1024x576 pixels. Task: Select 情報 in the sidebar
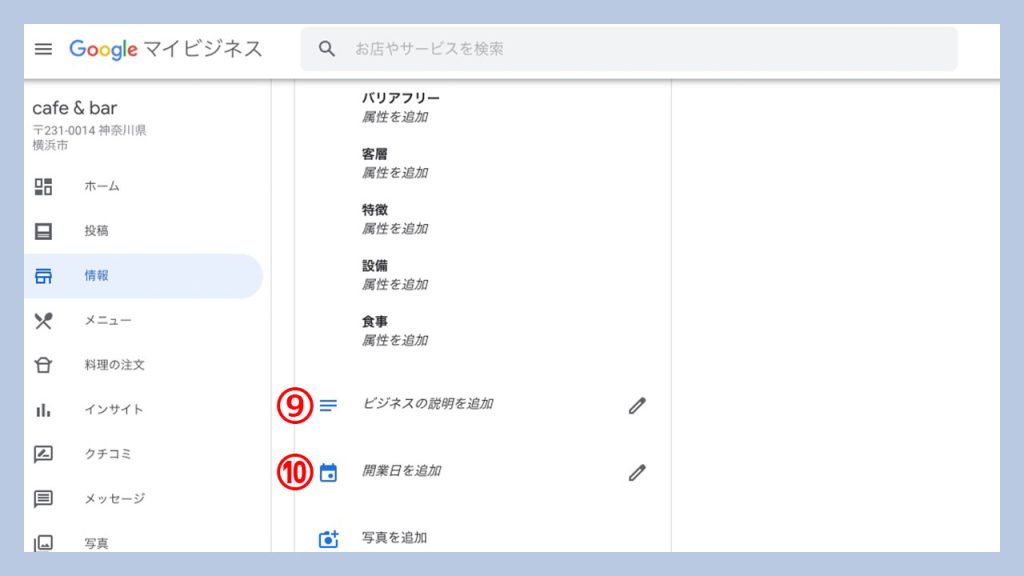click(96, 276)
